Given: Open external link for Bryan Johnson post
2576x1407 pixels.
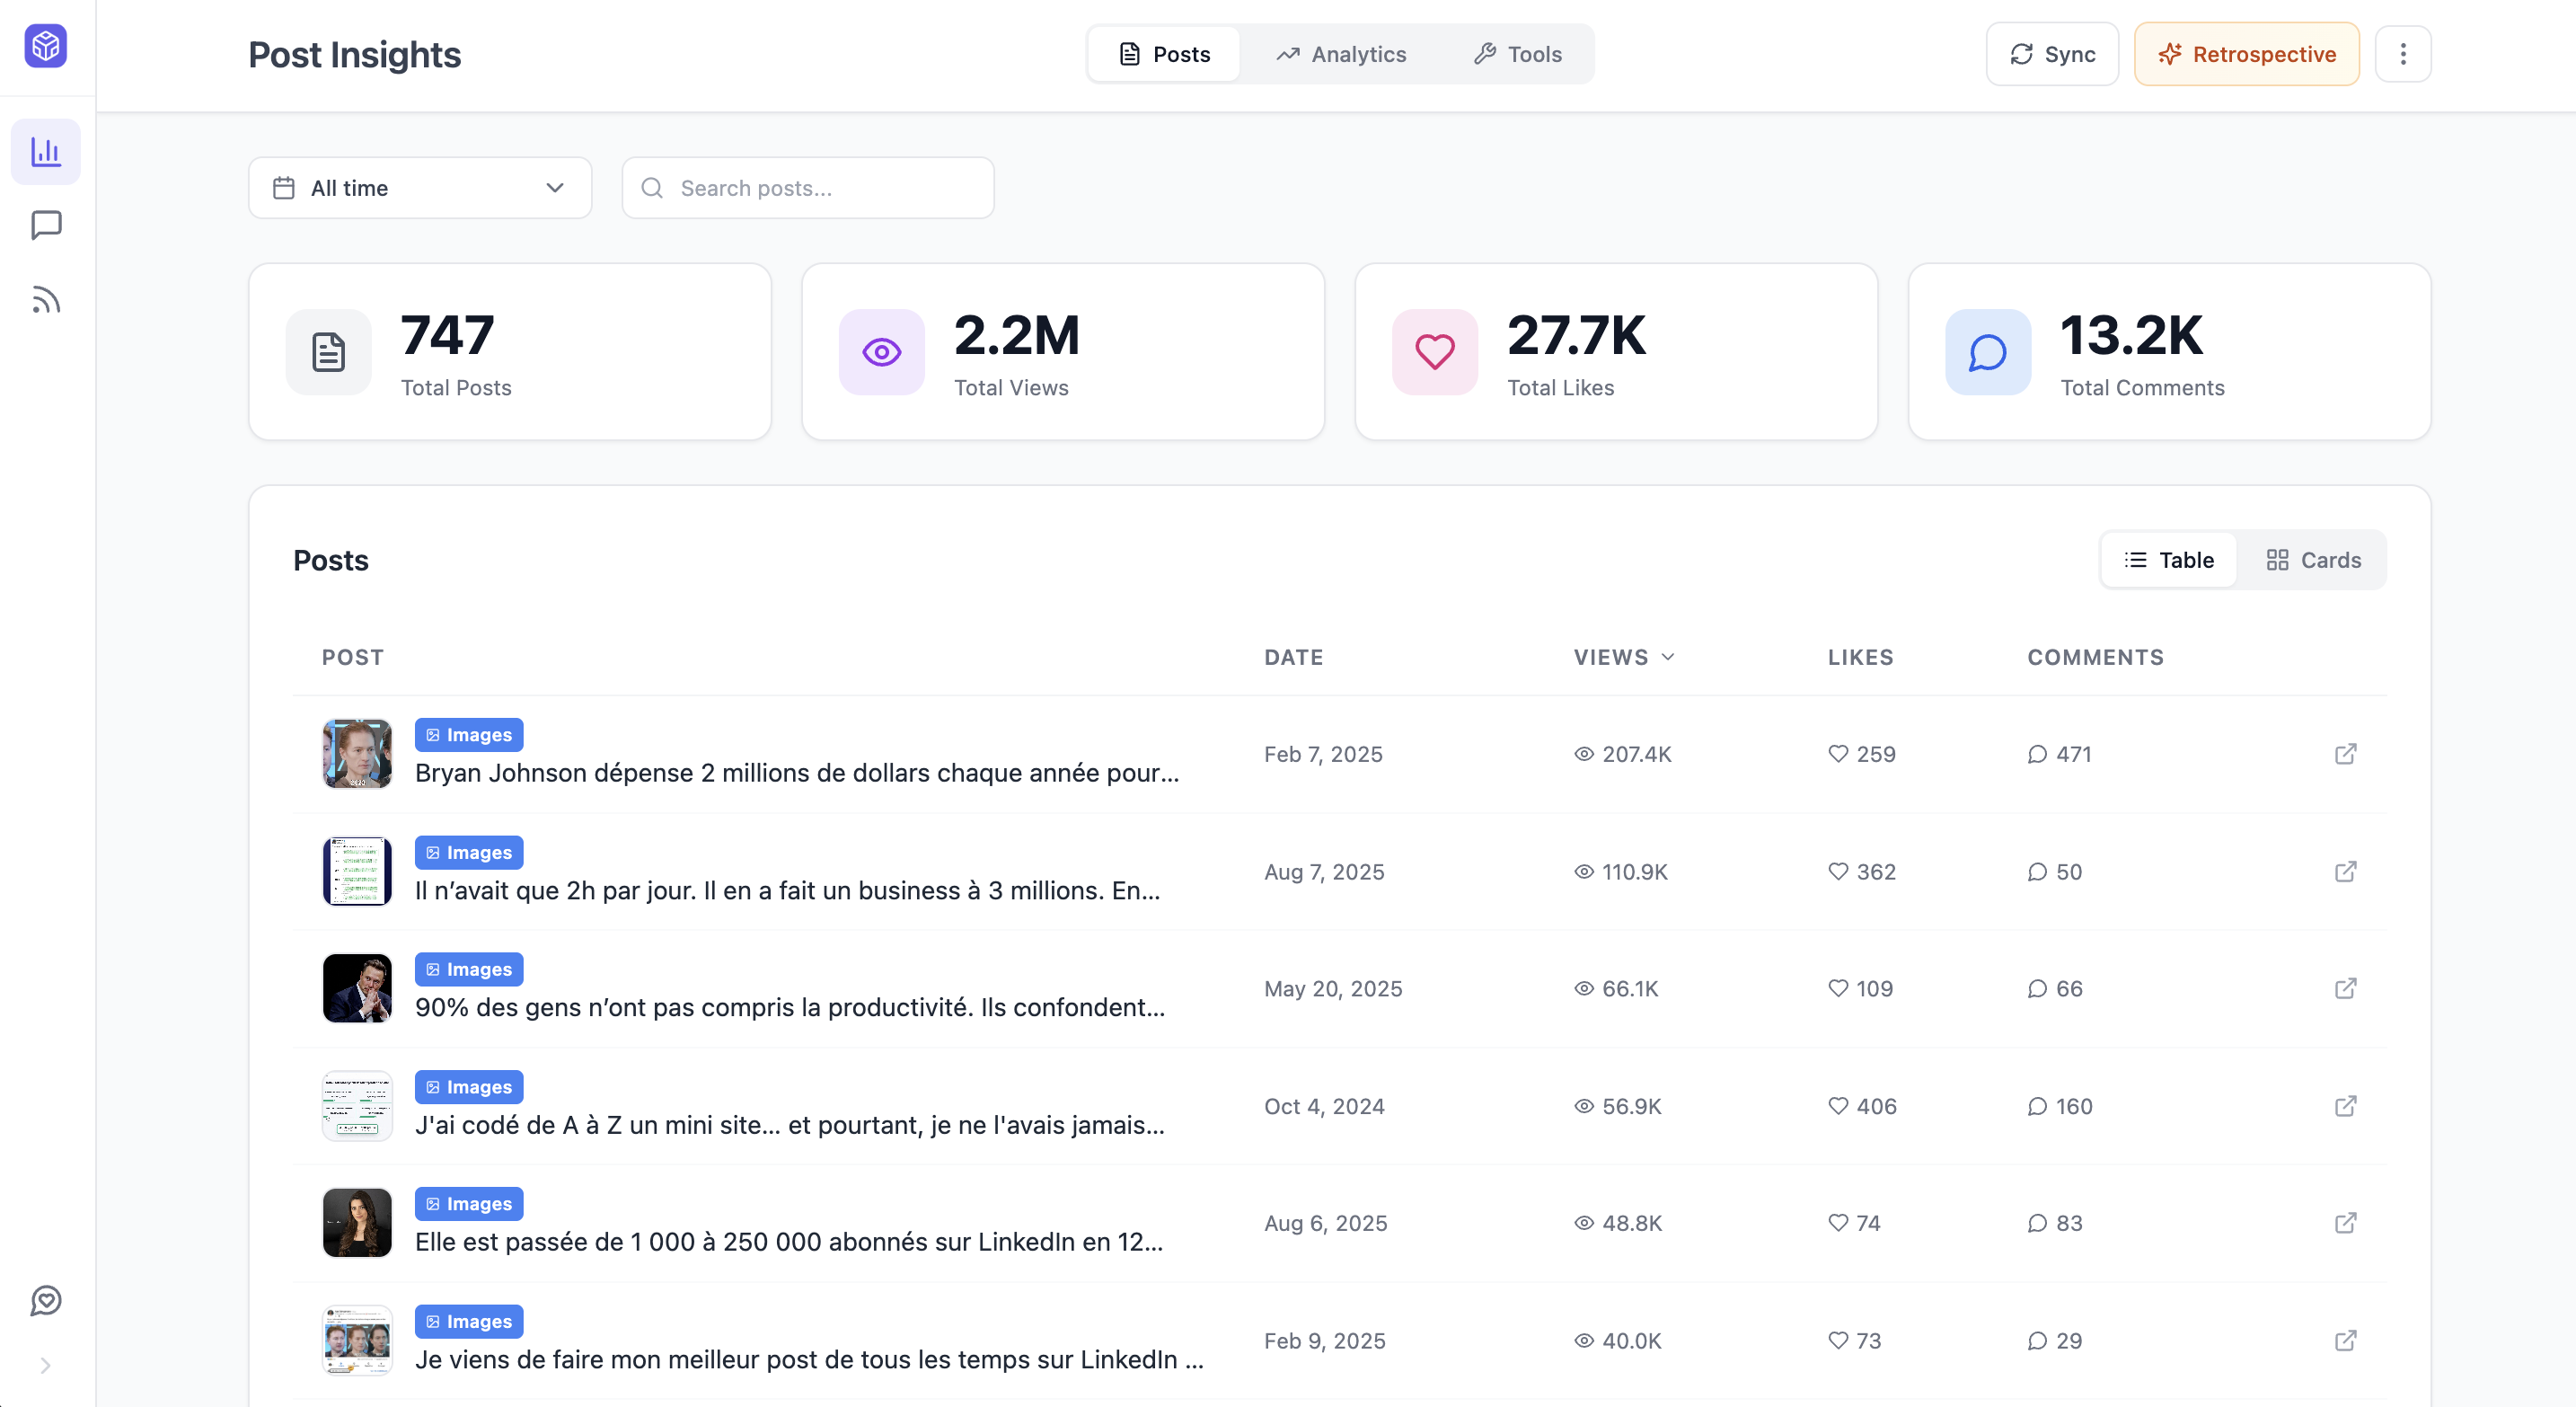Looking at the screenshot, I should point(2345,754).
